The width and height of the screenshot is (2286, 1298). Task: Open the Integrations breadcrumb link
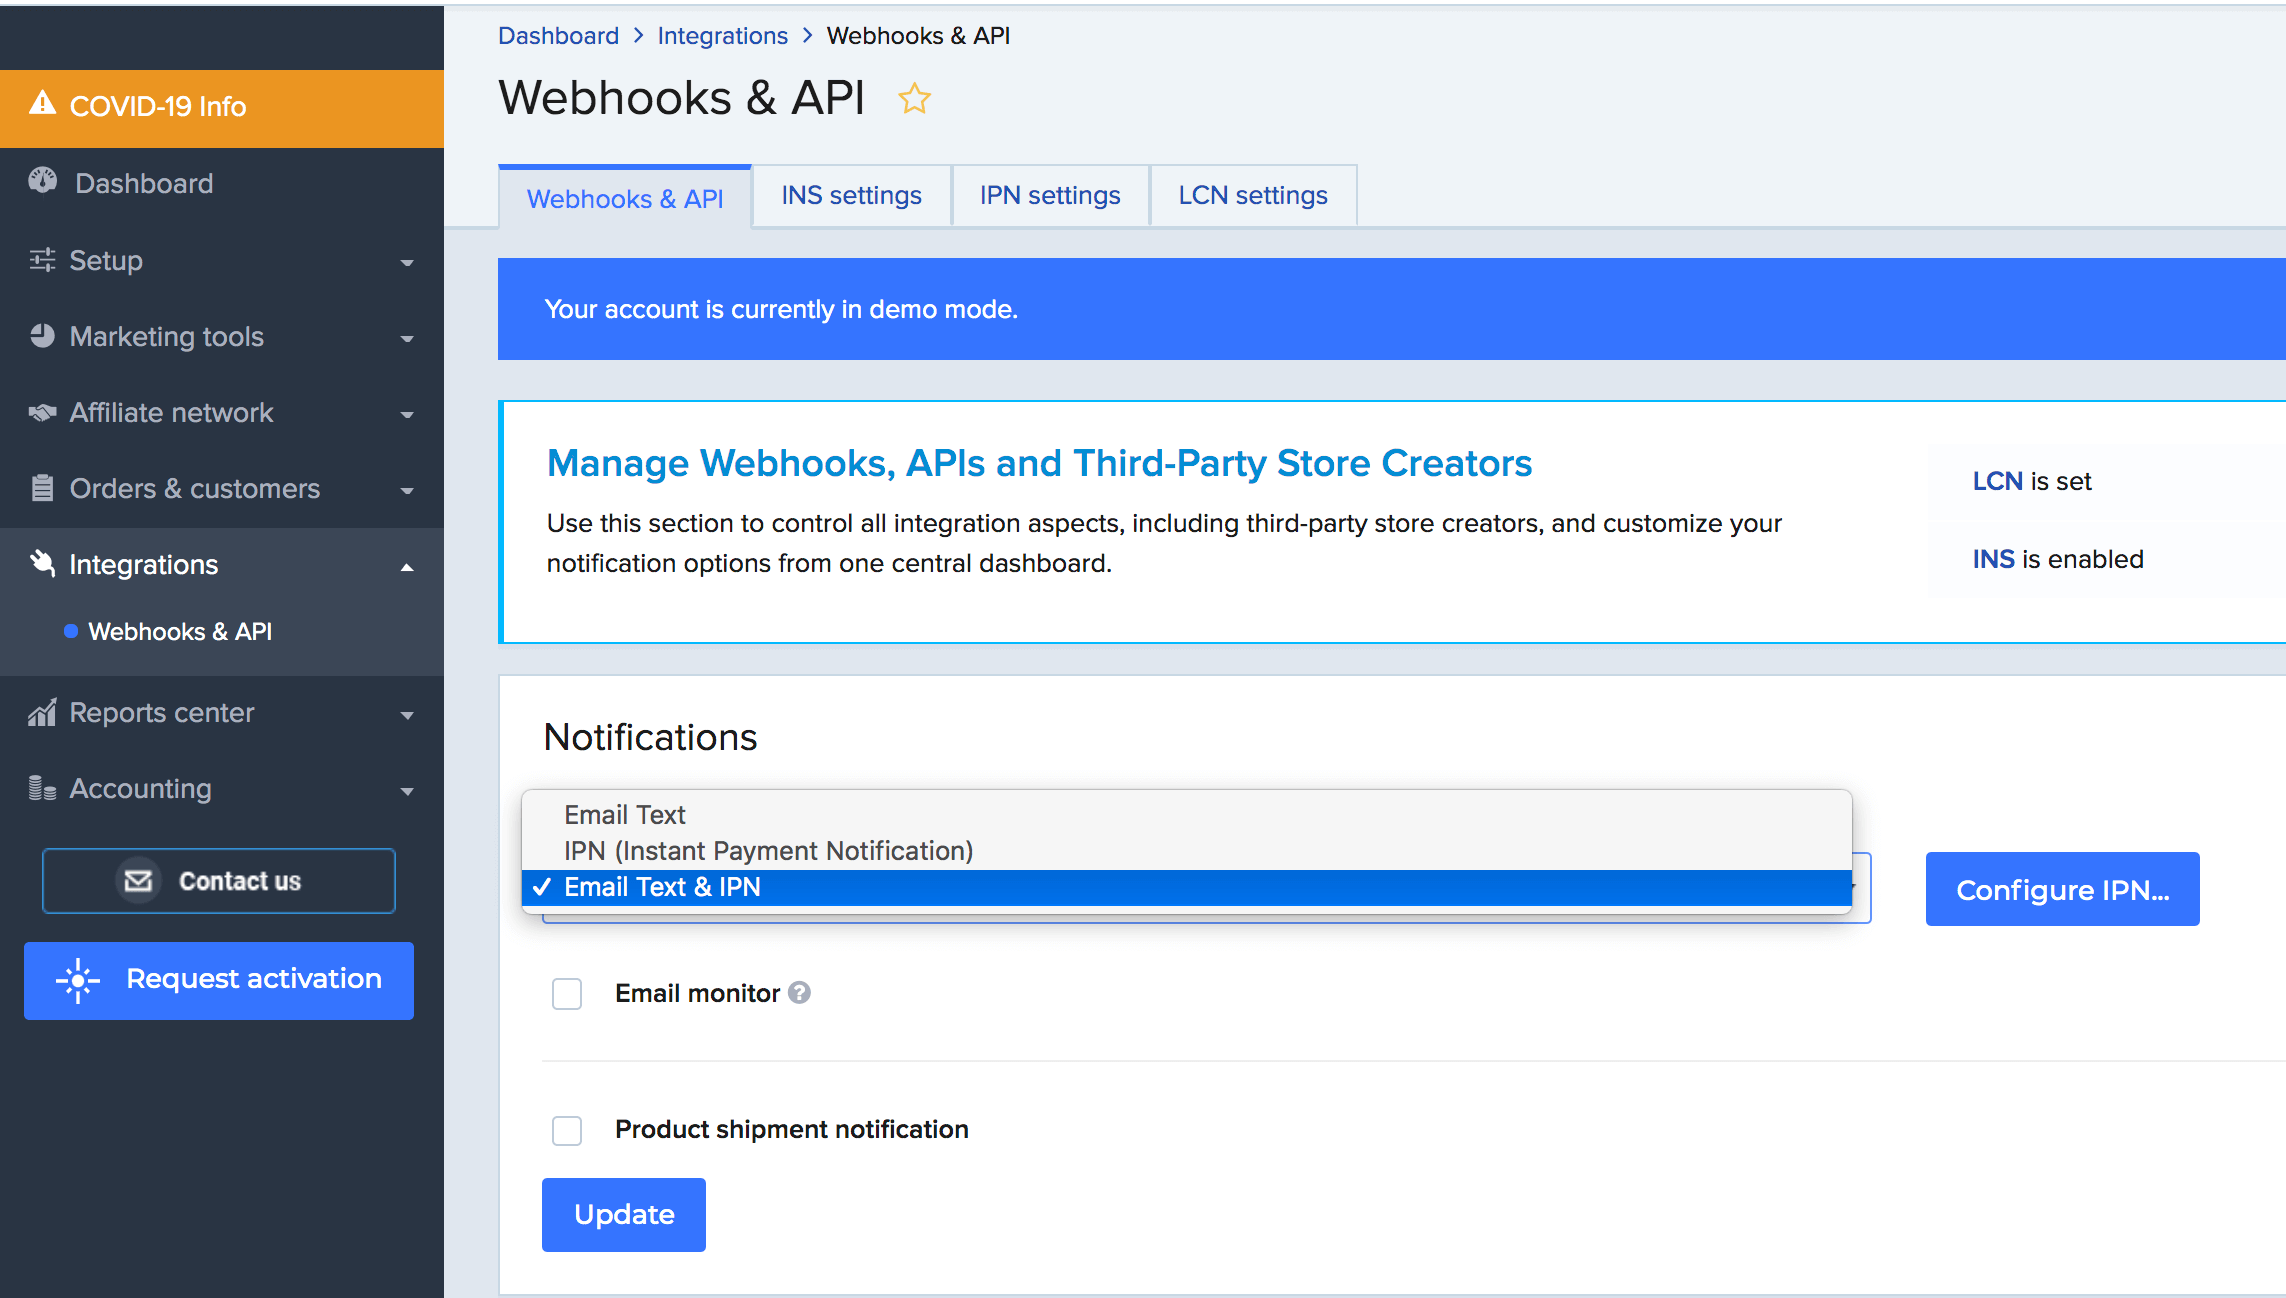[x=722, y=36]
